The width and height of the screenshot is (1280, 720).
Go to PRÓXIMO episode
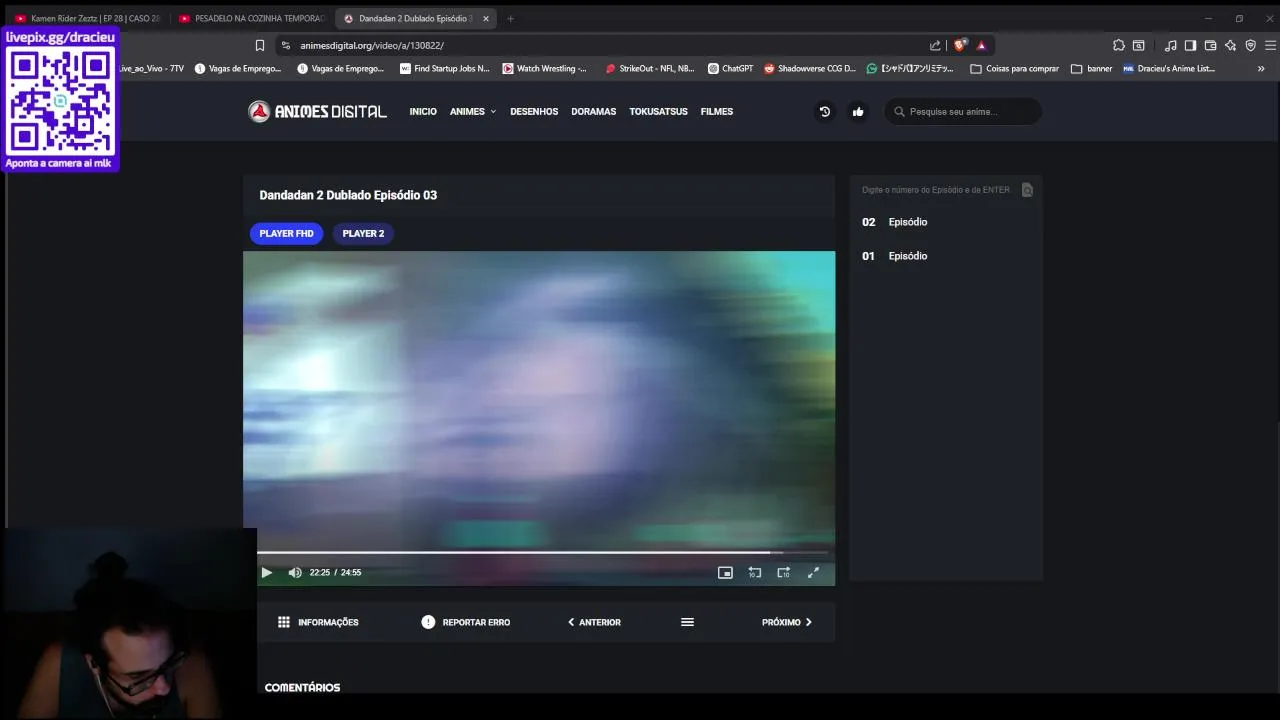(787, 622)
